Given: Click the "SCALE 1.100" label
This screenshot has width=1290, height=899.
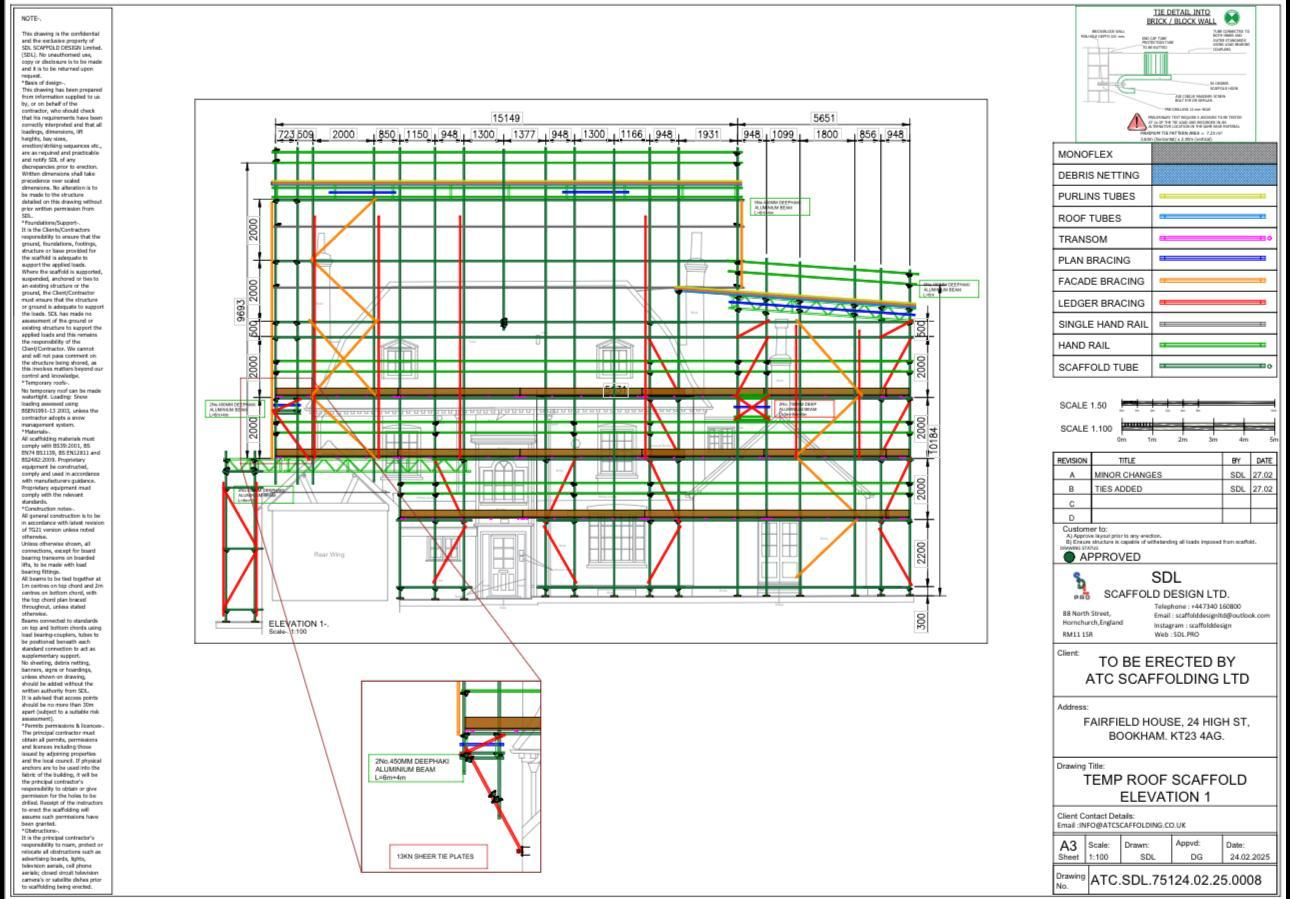Looking at the screenshot, I should click(x=1086, y=428).
